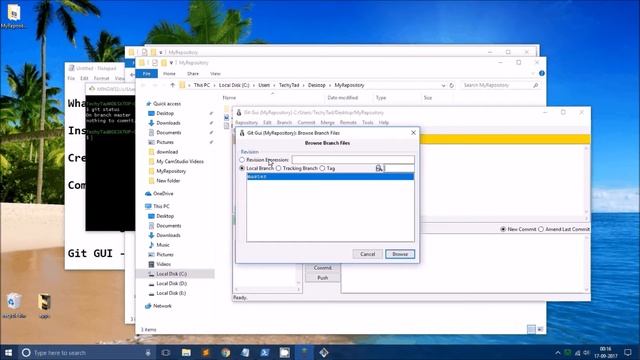
Task: Click the Search MyRepository field
Action: pos(500,85)
